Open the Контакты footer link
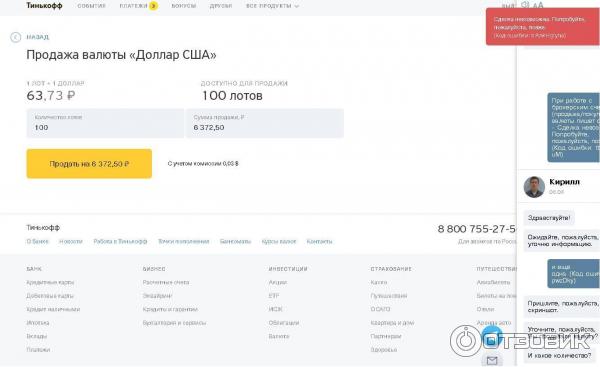Screen dimensions: 600x367 click(x=320, y=241)
